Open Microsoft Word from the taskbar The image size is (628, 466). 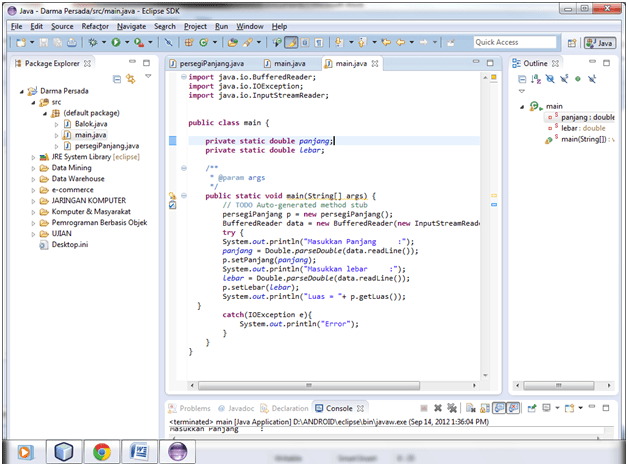click(x=139, y=450)
